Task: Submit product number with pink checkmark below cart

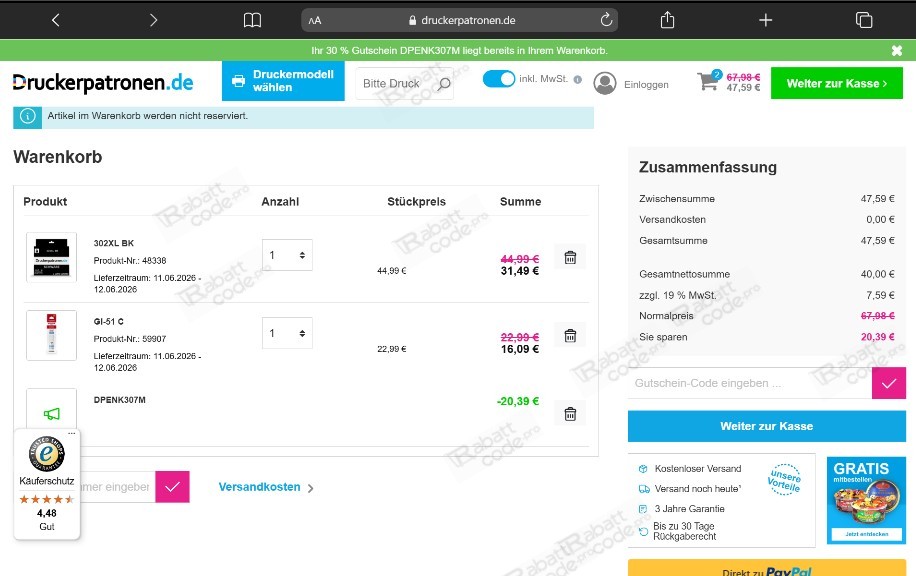Action: pos(172,487)
